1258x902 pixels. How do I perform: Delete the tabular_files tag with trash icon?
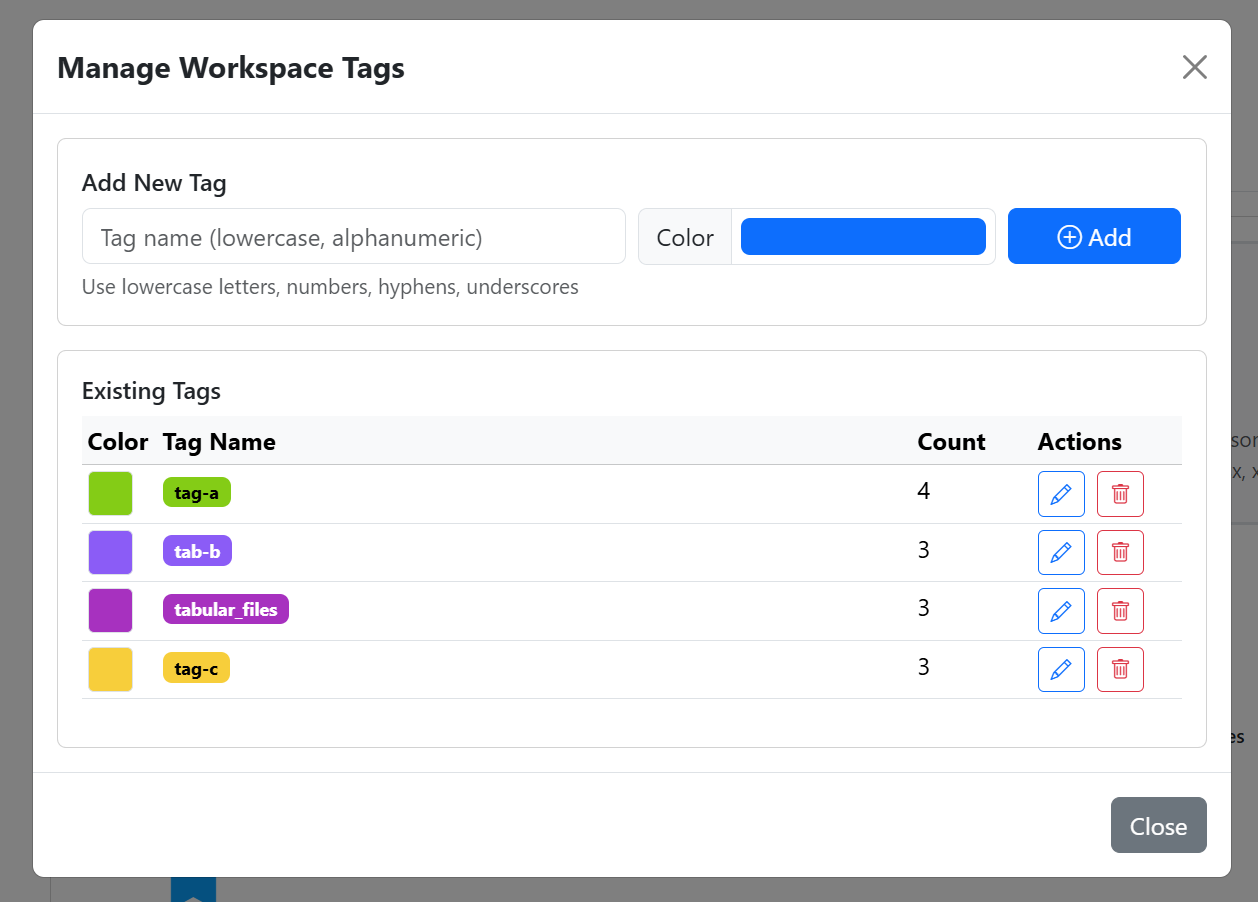click(x=1120, y=611)
